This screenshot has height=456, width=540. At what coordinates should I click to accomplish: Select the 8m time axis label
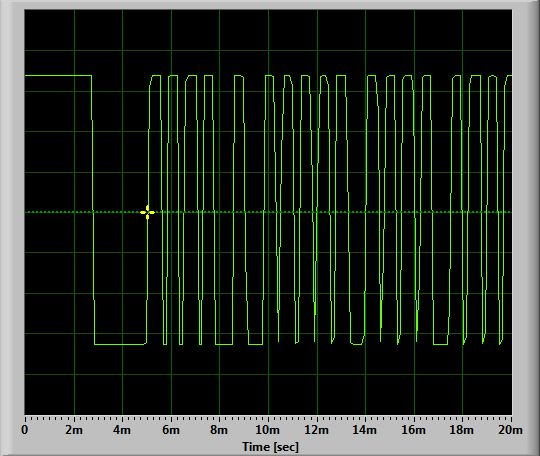[x=219, y=430]
